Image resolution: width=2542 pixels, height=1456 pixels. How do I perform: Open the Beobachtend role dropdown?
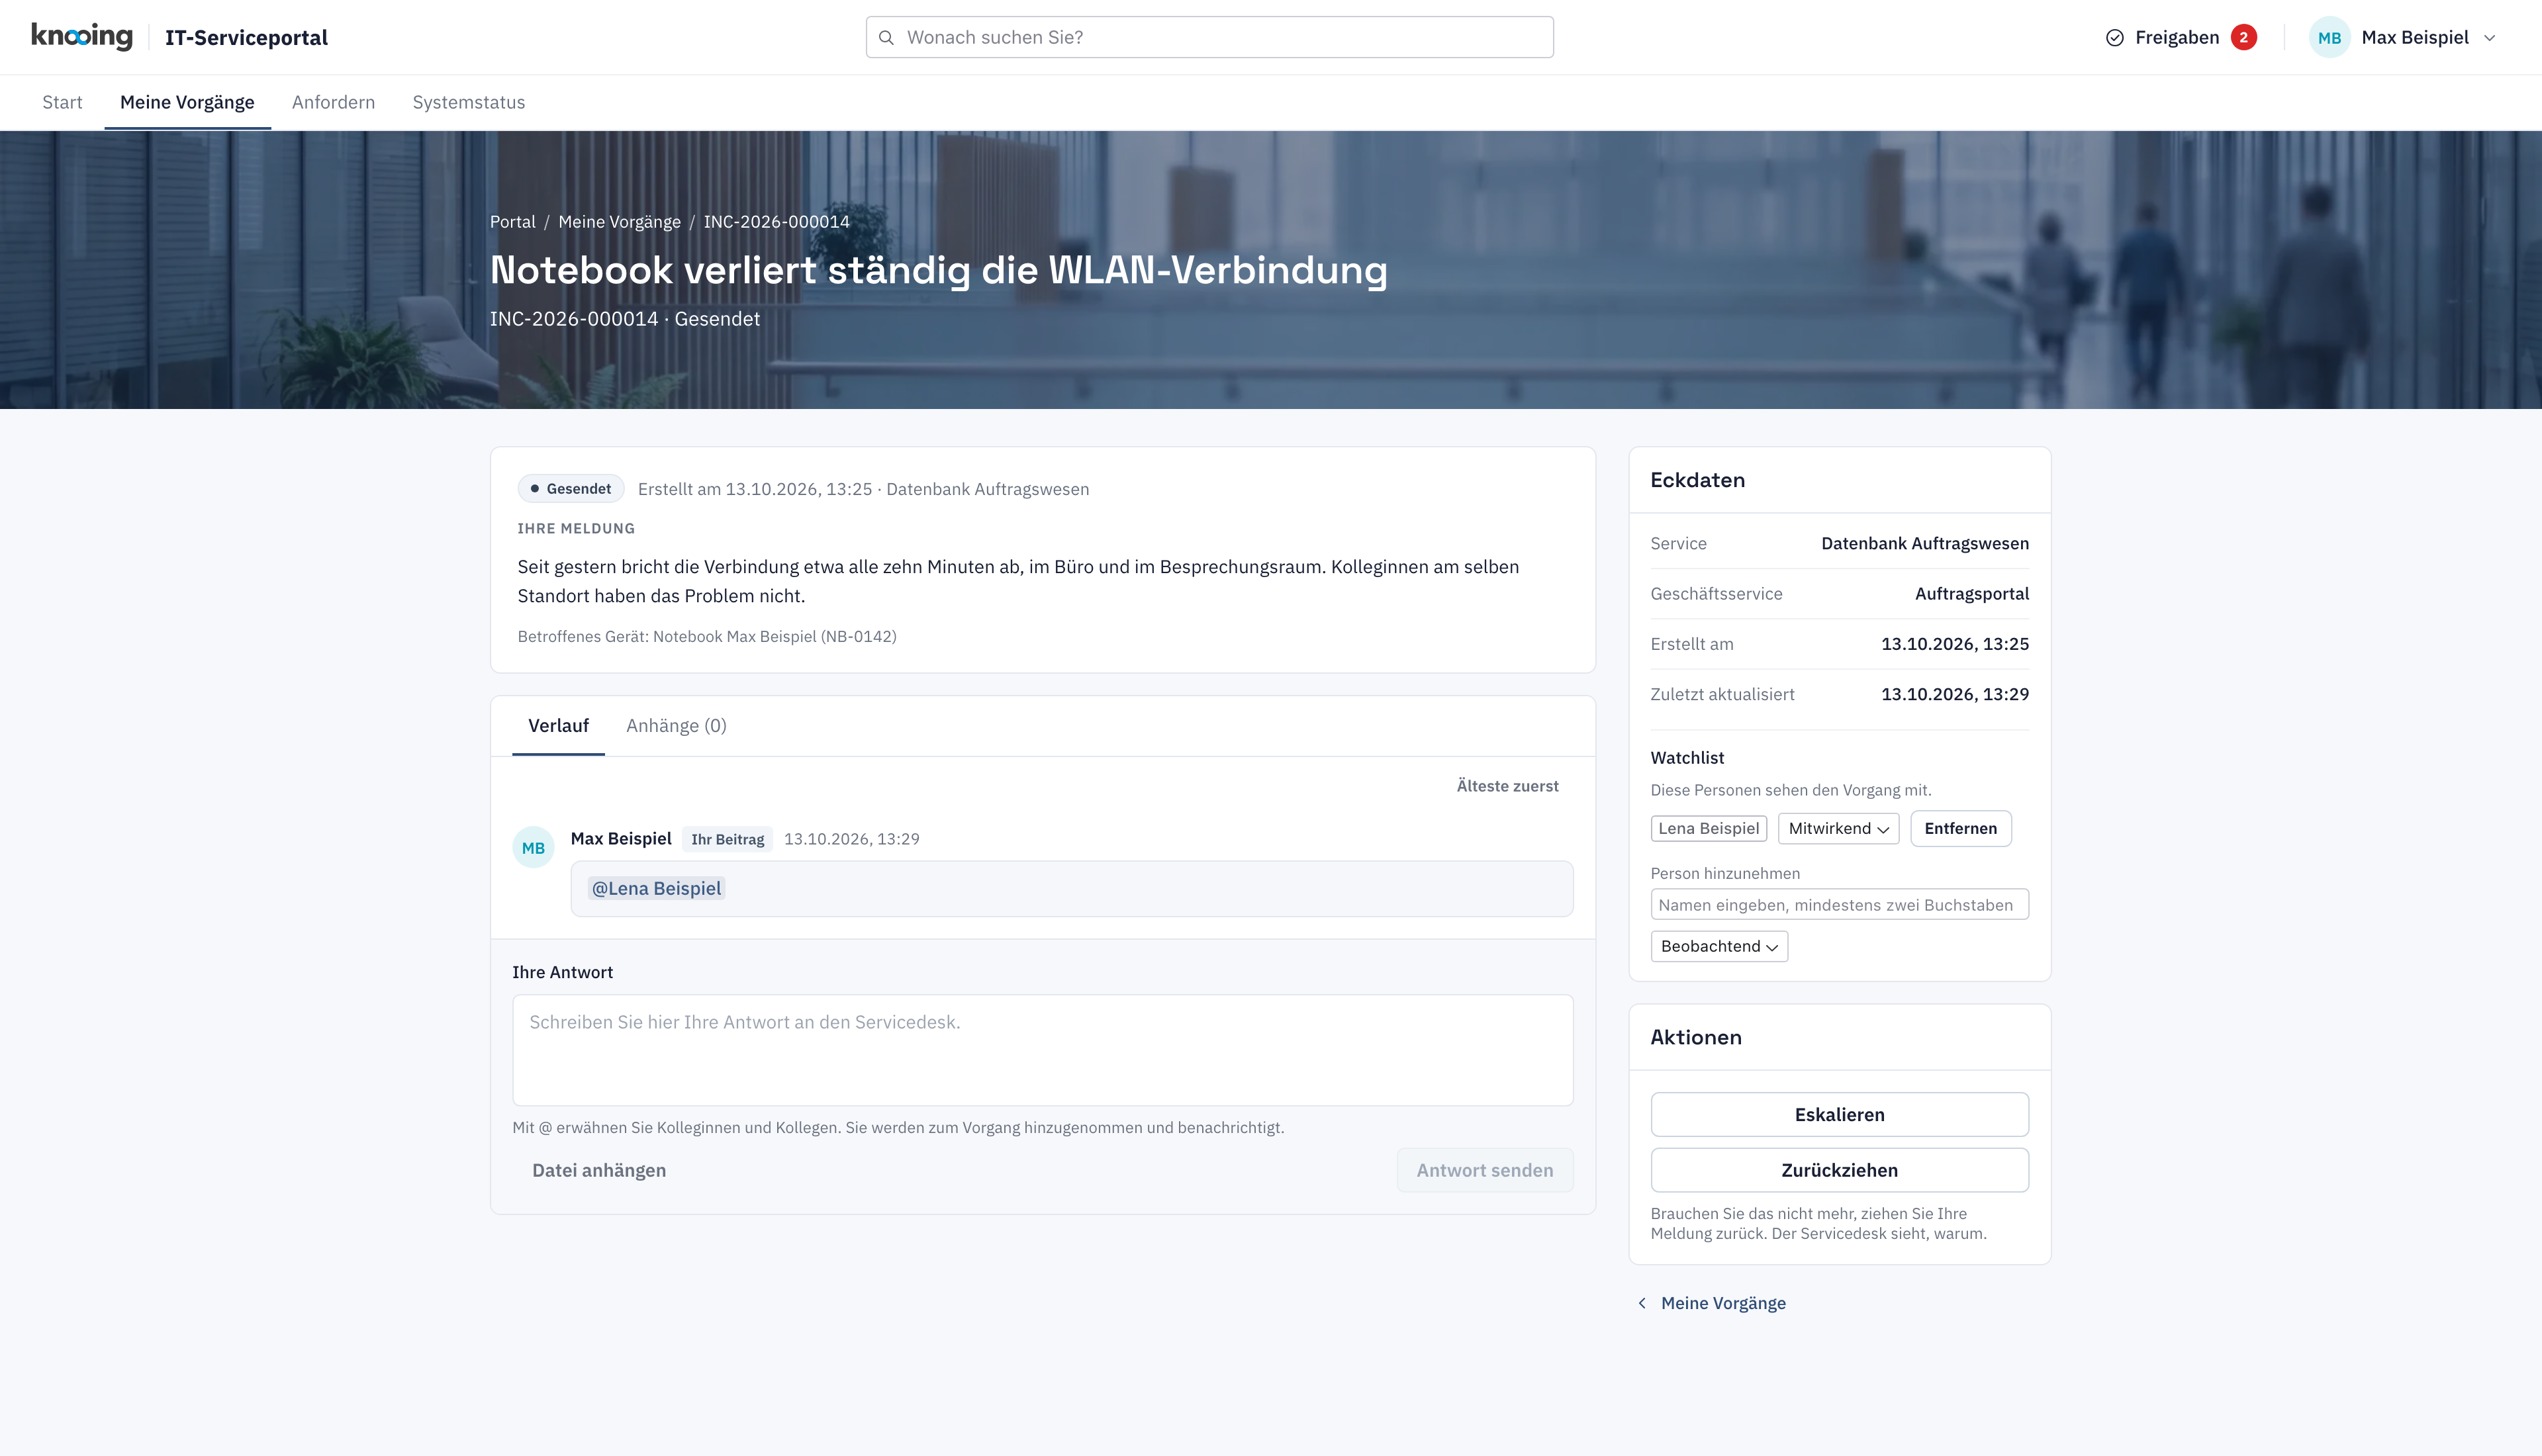1719,946
